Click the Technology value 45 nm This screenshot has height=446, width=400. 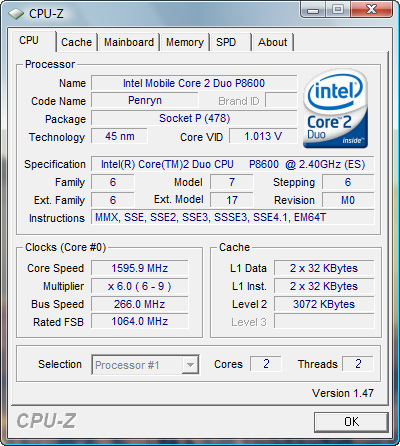[x=119, y=136]
